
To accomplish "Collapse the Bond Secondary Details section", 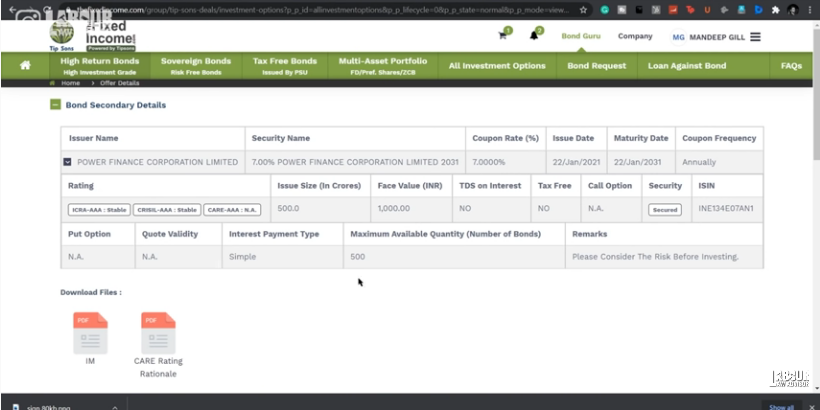I will [x=55, y=105].
